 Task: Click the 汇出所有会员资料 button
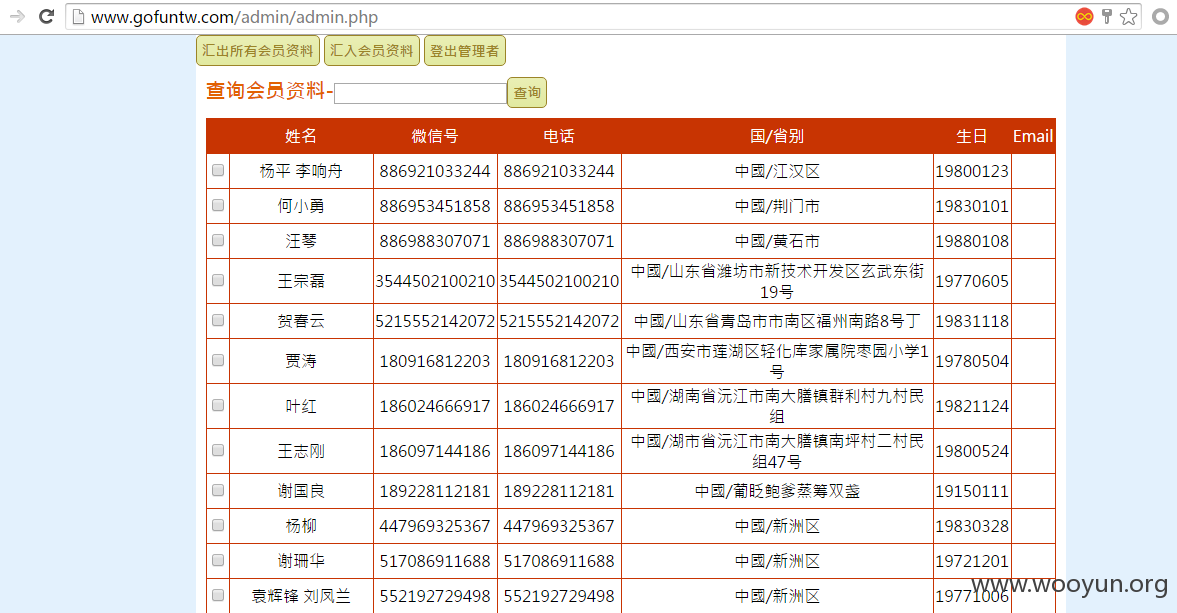click(257, 50)
